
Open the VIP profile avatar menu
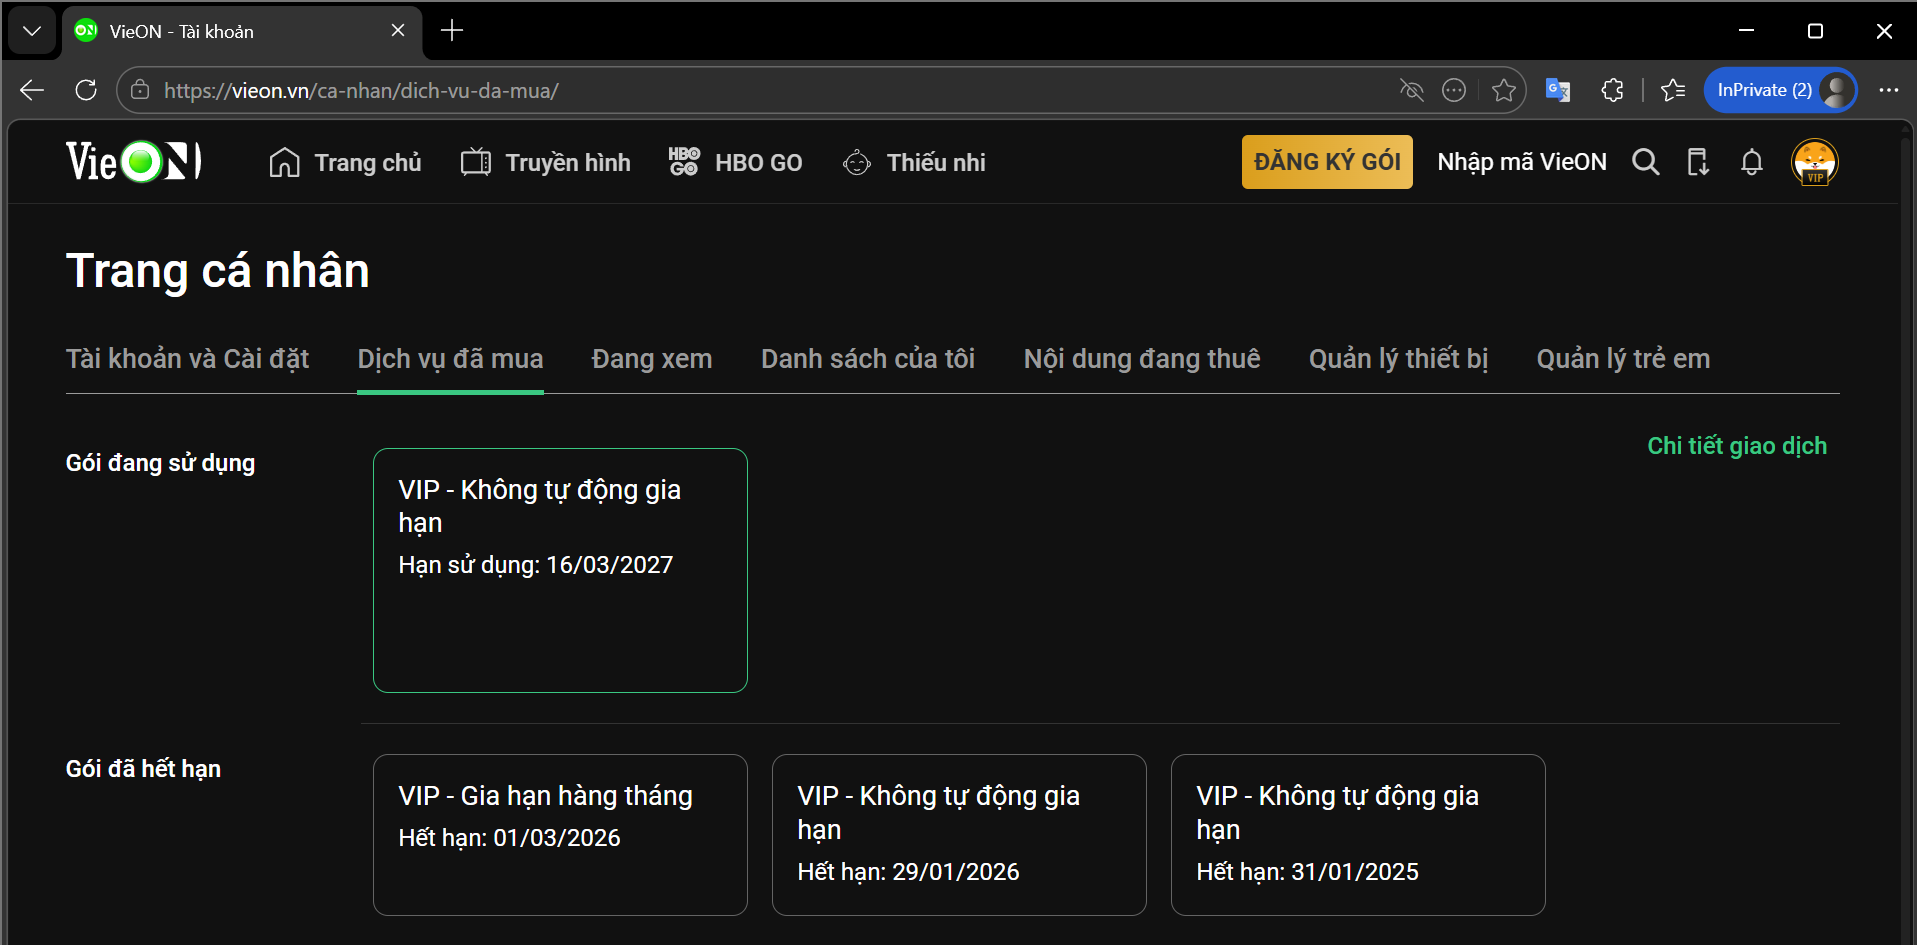pos(1815,162)
